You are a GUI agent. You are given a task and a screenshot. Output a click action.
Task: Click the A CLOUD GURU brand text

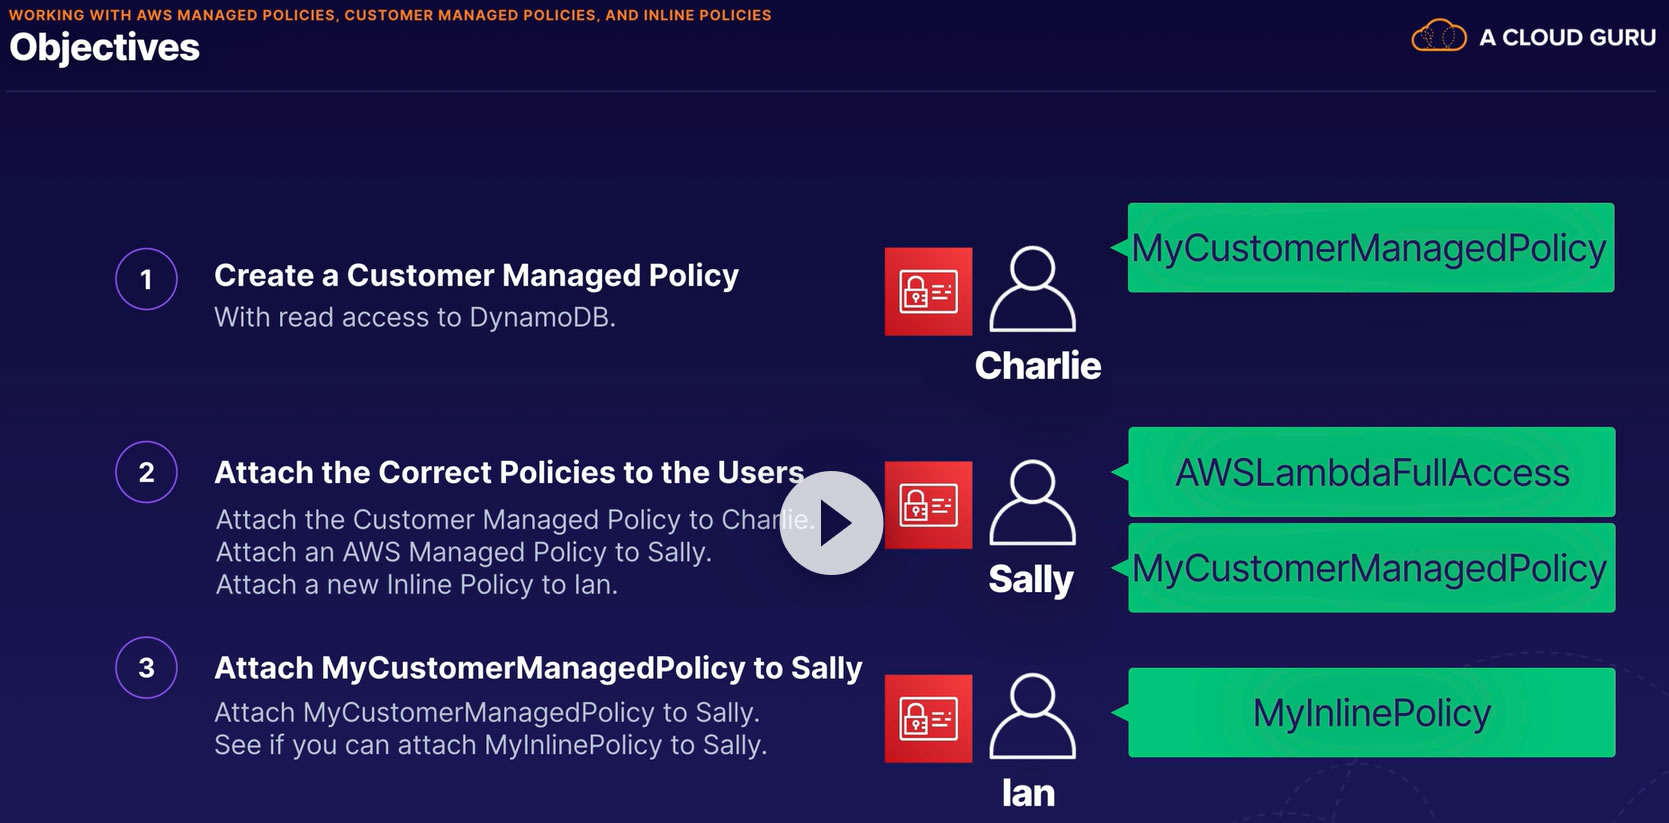pos(1567,38)
